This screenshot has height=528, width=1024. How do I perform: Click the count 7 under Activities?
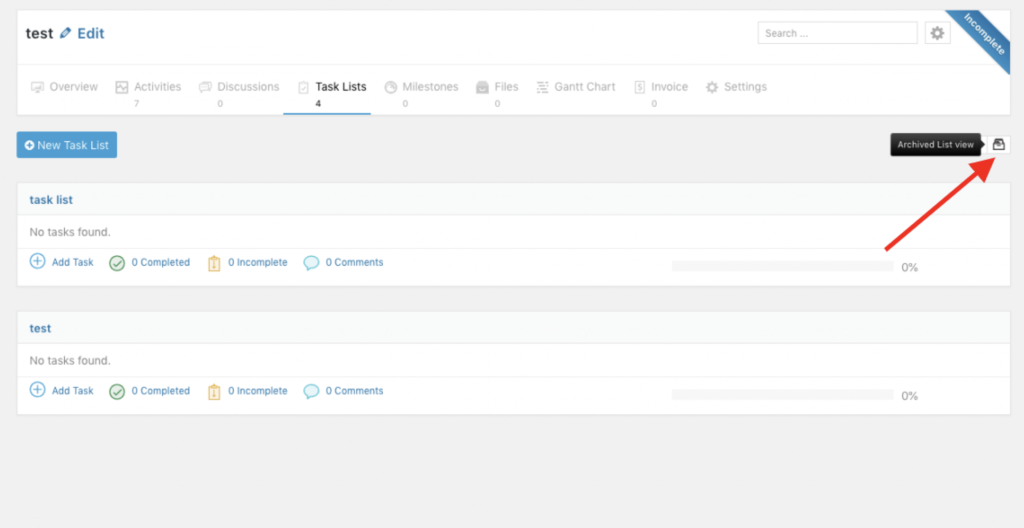136,103
